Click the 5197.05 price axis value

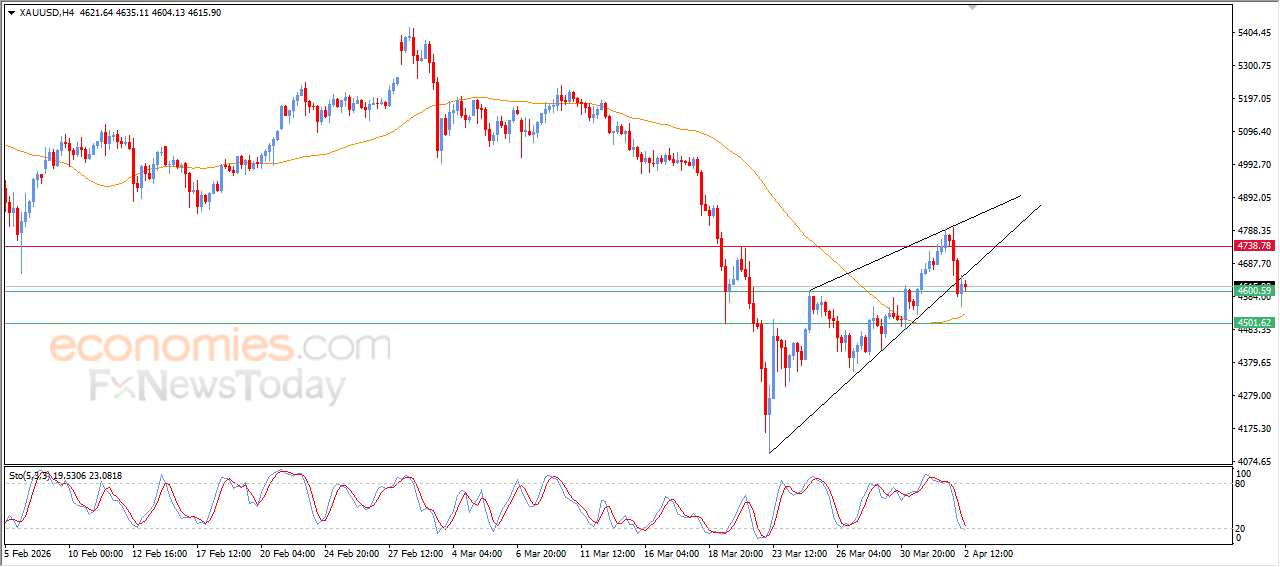1253,99
